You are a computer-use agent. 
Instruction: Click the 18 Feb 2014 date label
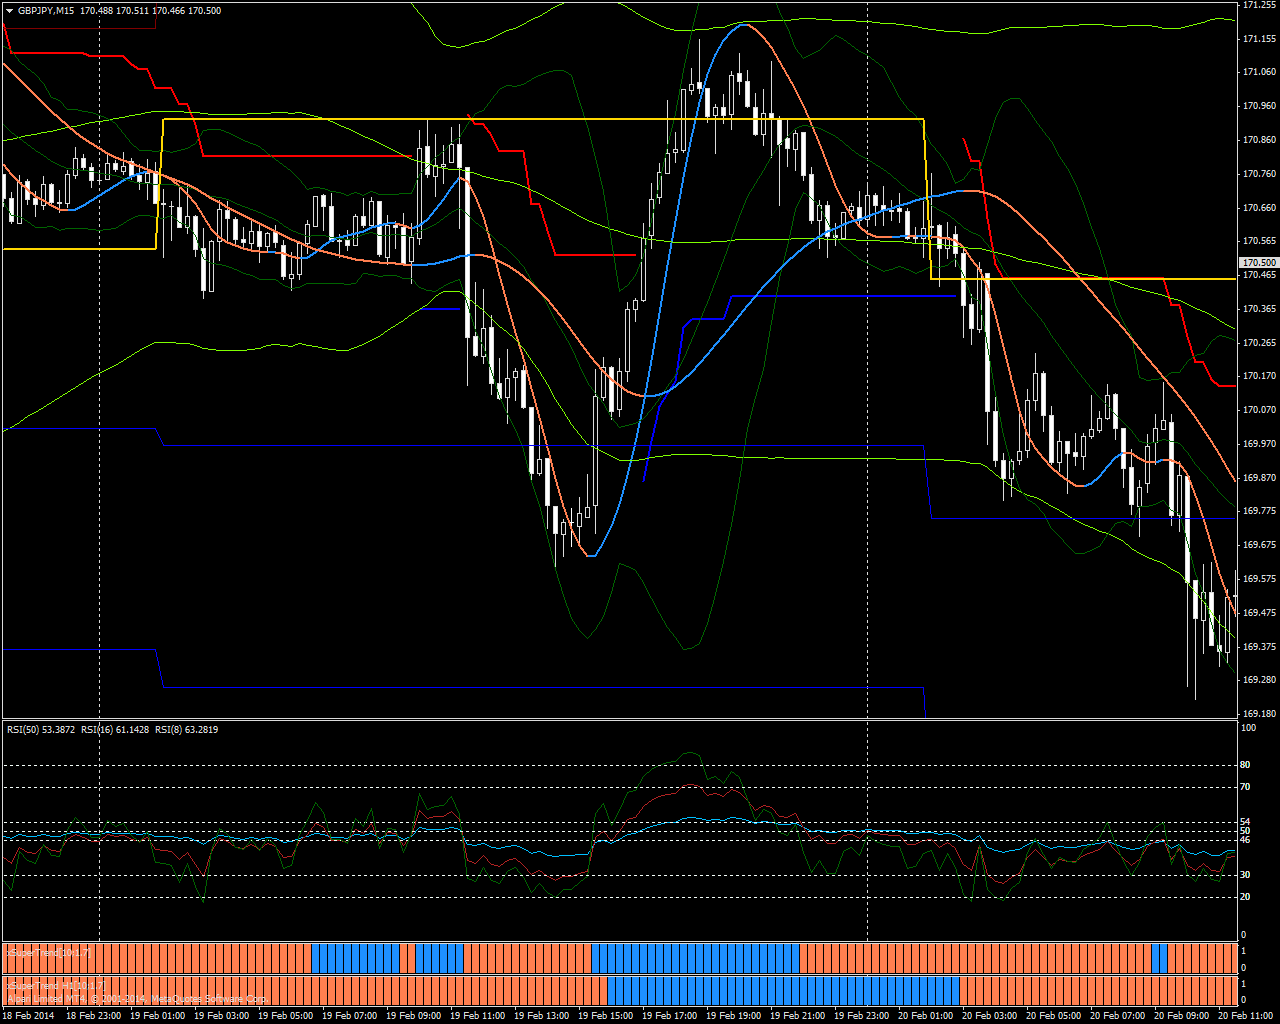pyautogui.click(x=26, y=1016)
